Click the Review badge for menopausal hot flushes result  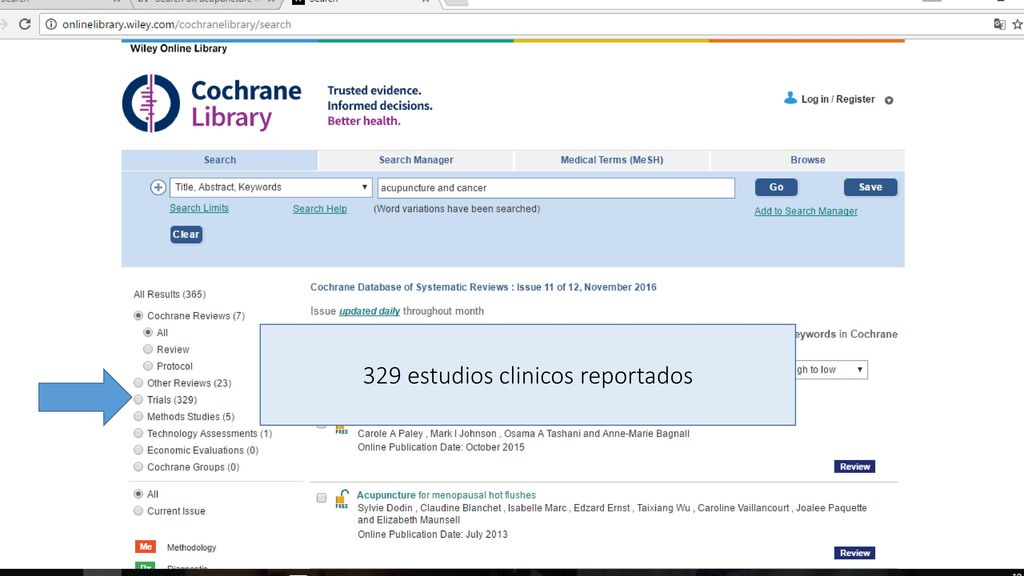(855, 553)
